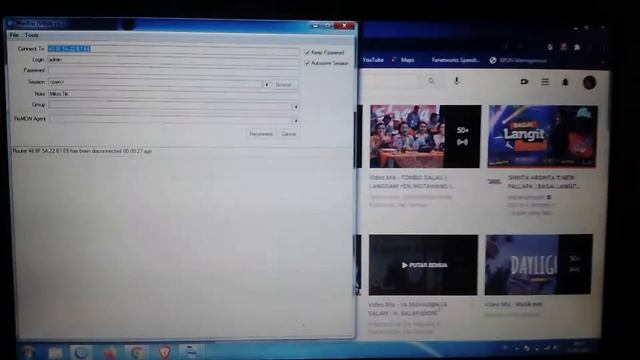Image resolution: width=640 pixels, height=360 pixels.
Task: Expand the Session dropdown arrow
Action: (x=266, y=84)
